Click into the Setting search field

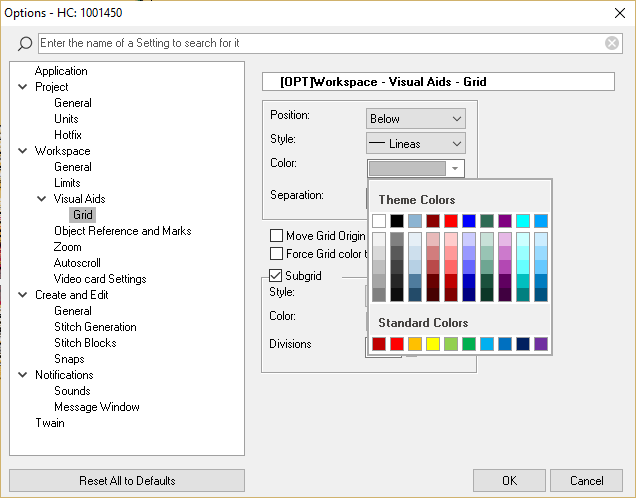click(x=320, y=44)
